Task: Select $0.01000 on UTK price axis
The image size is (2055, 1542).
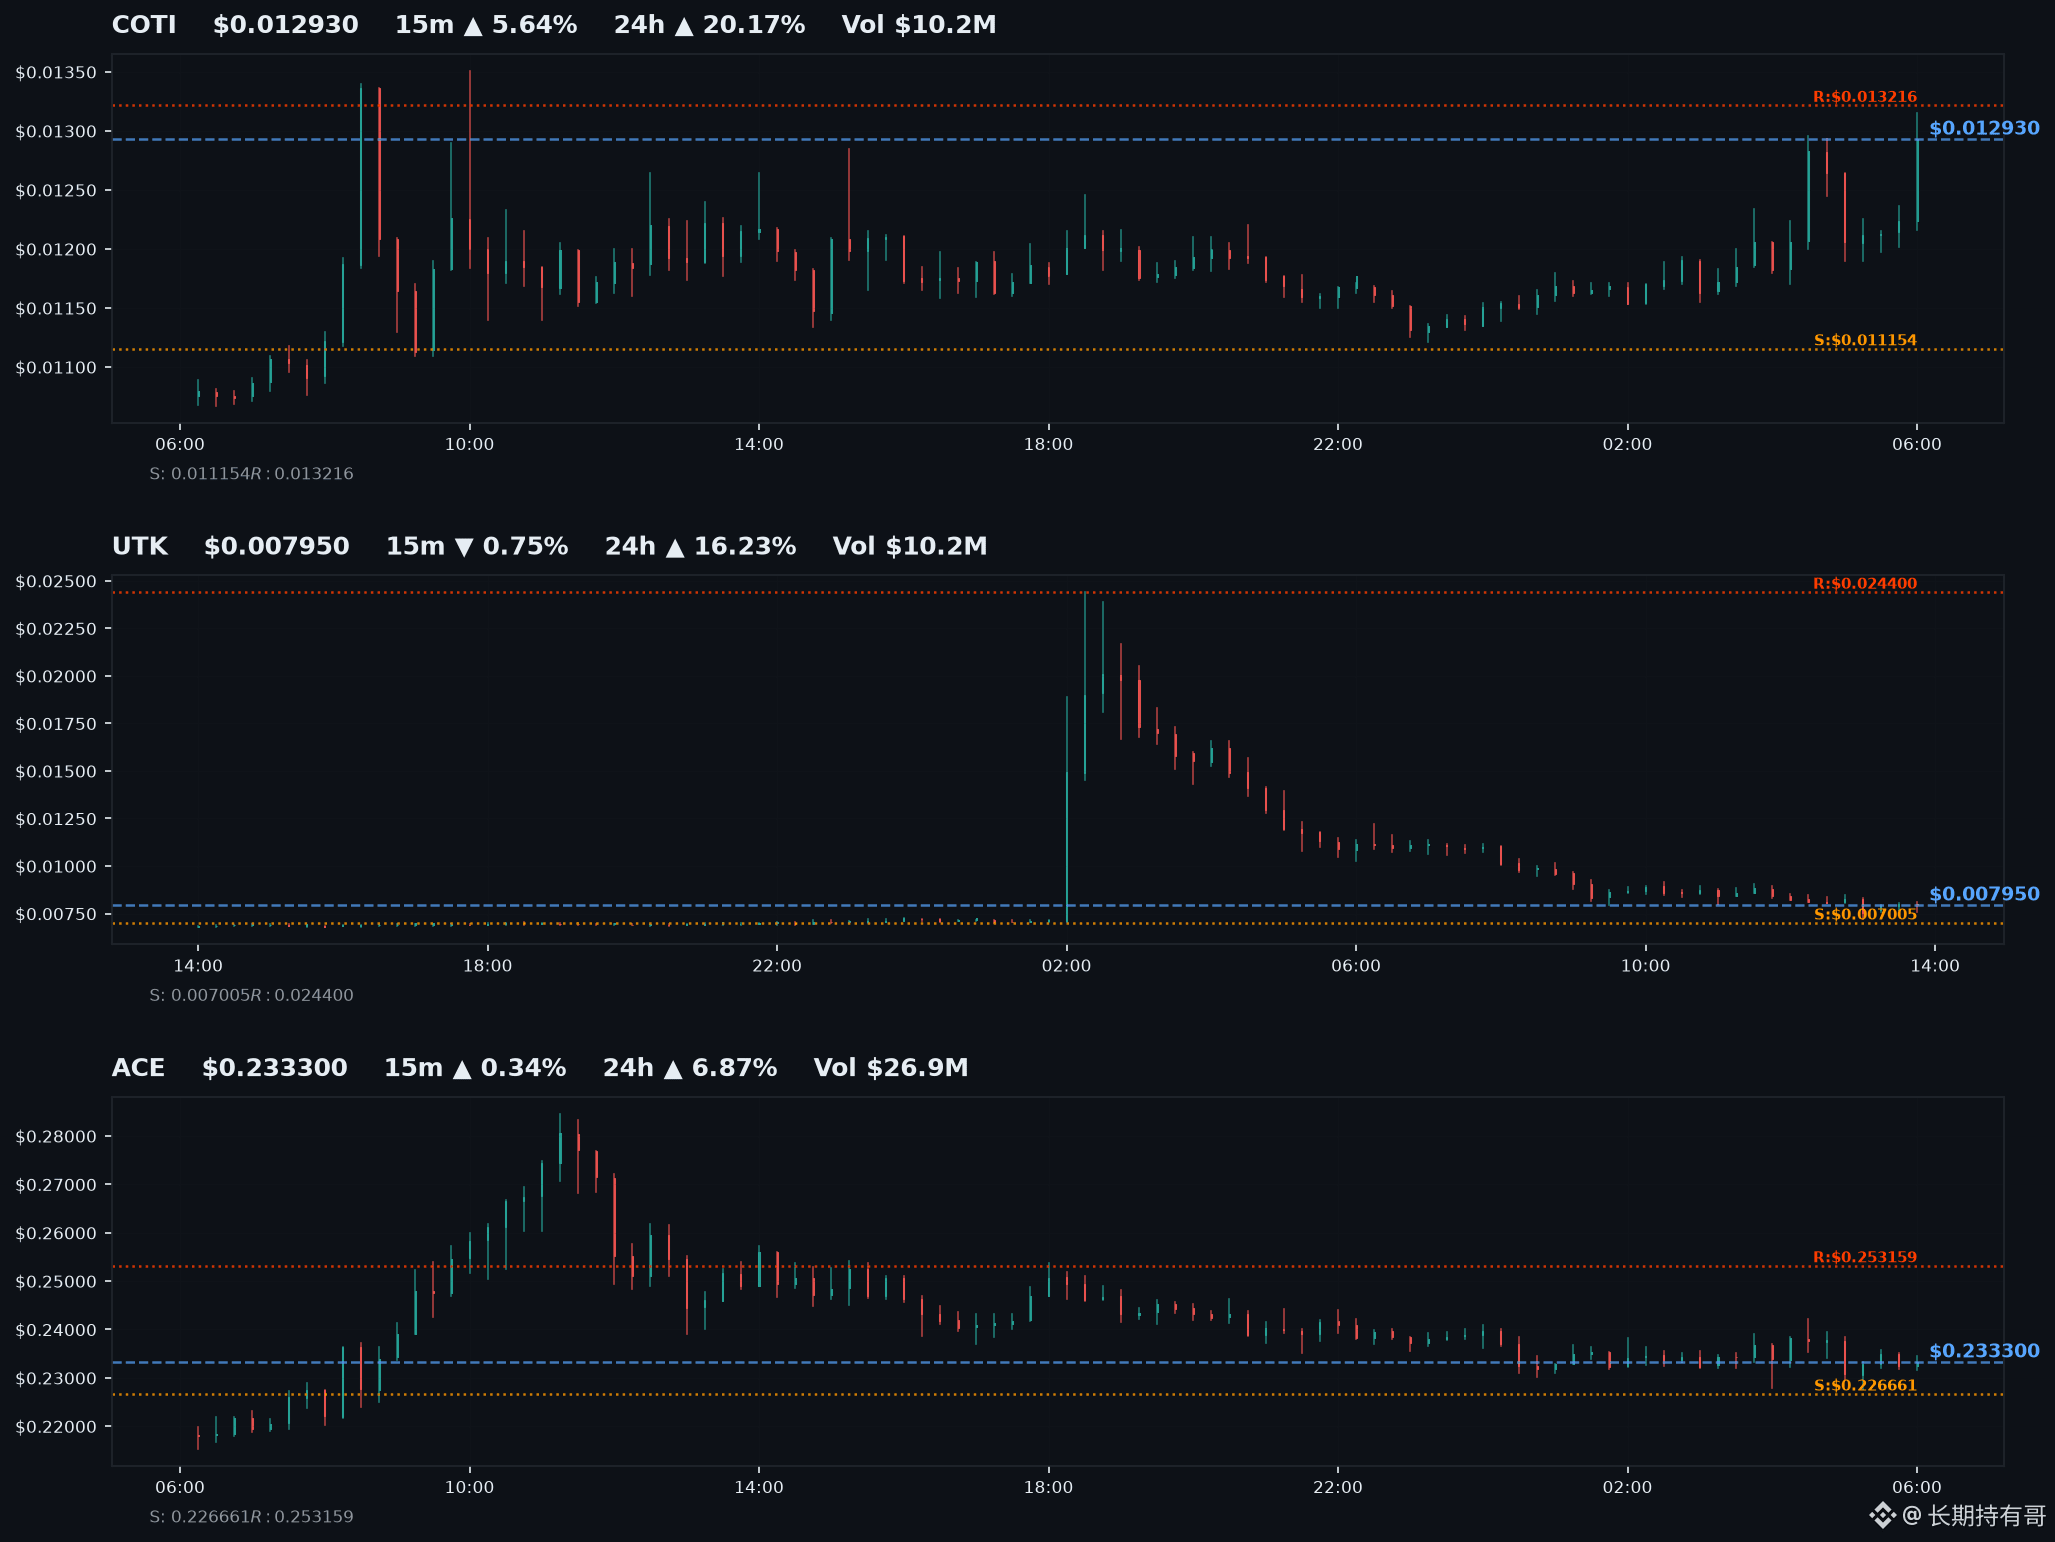Action: tap(56, 867)
